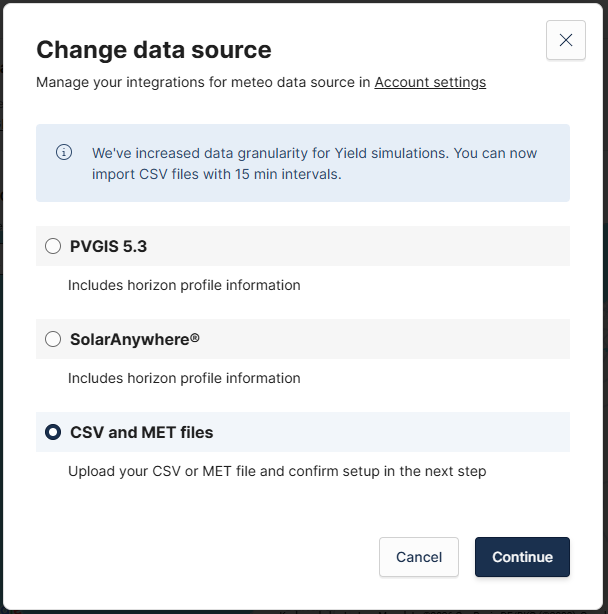This screenshot has height=614, width=608.
Task: Click the data granularity notice text
Action: click(x=314, y=163)
